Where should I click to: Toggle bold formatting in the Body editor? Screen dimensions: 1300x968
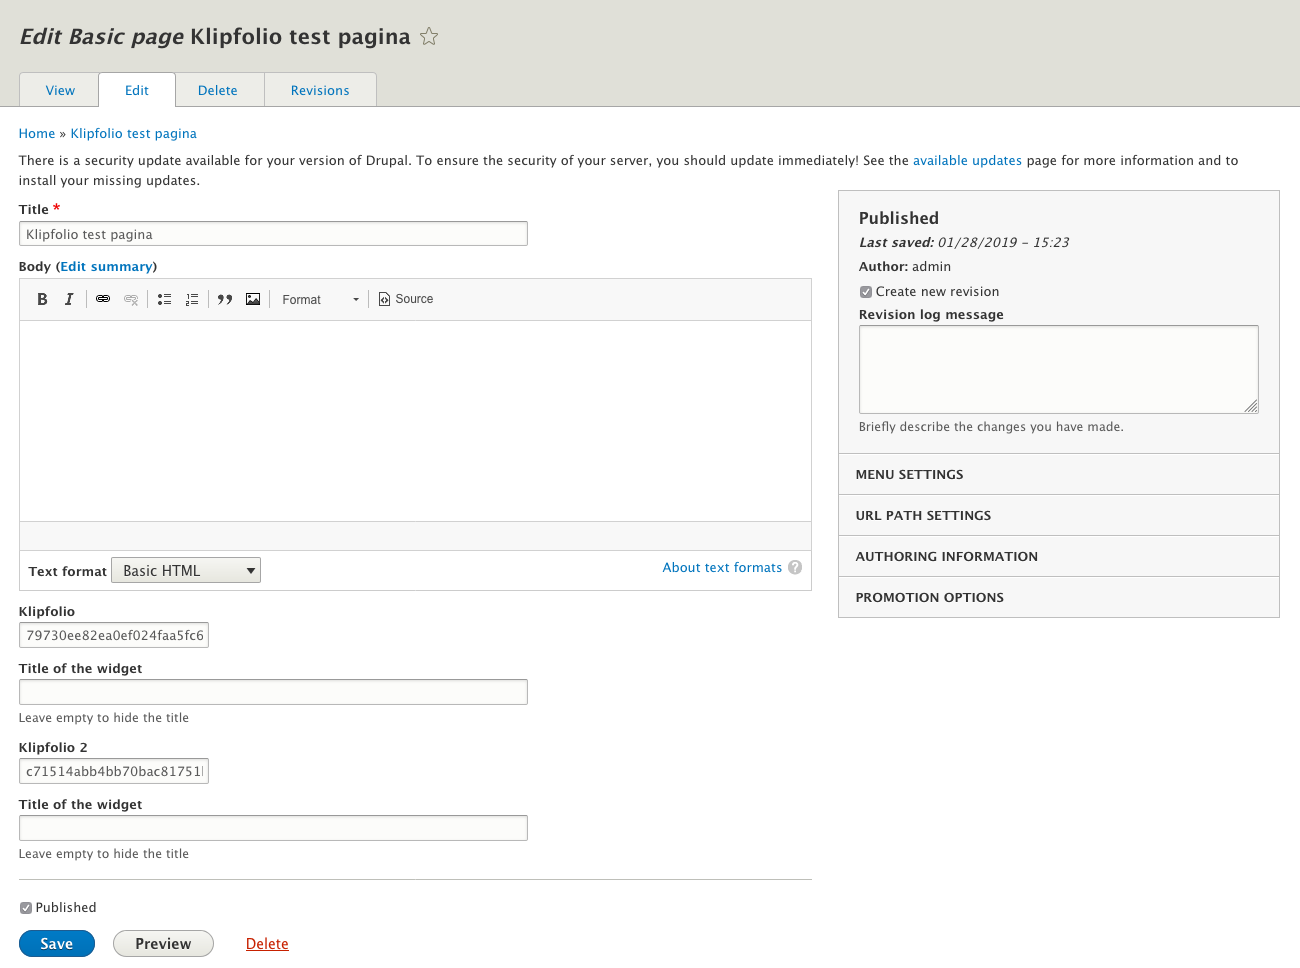42,298
